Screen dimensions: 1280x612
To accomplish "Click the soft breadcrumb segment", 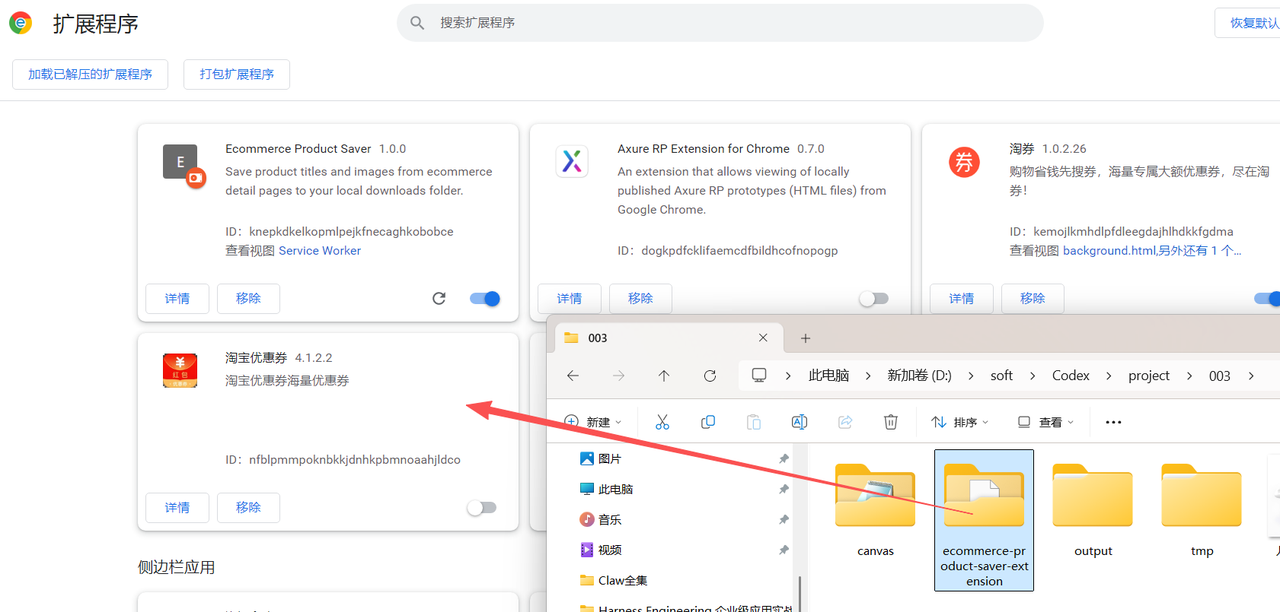I will pos(1002,375).
